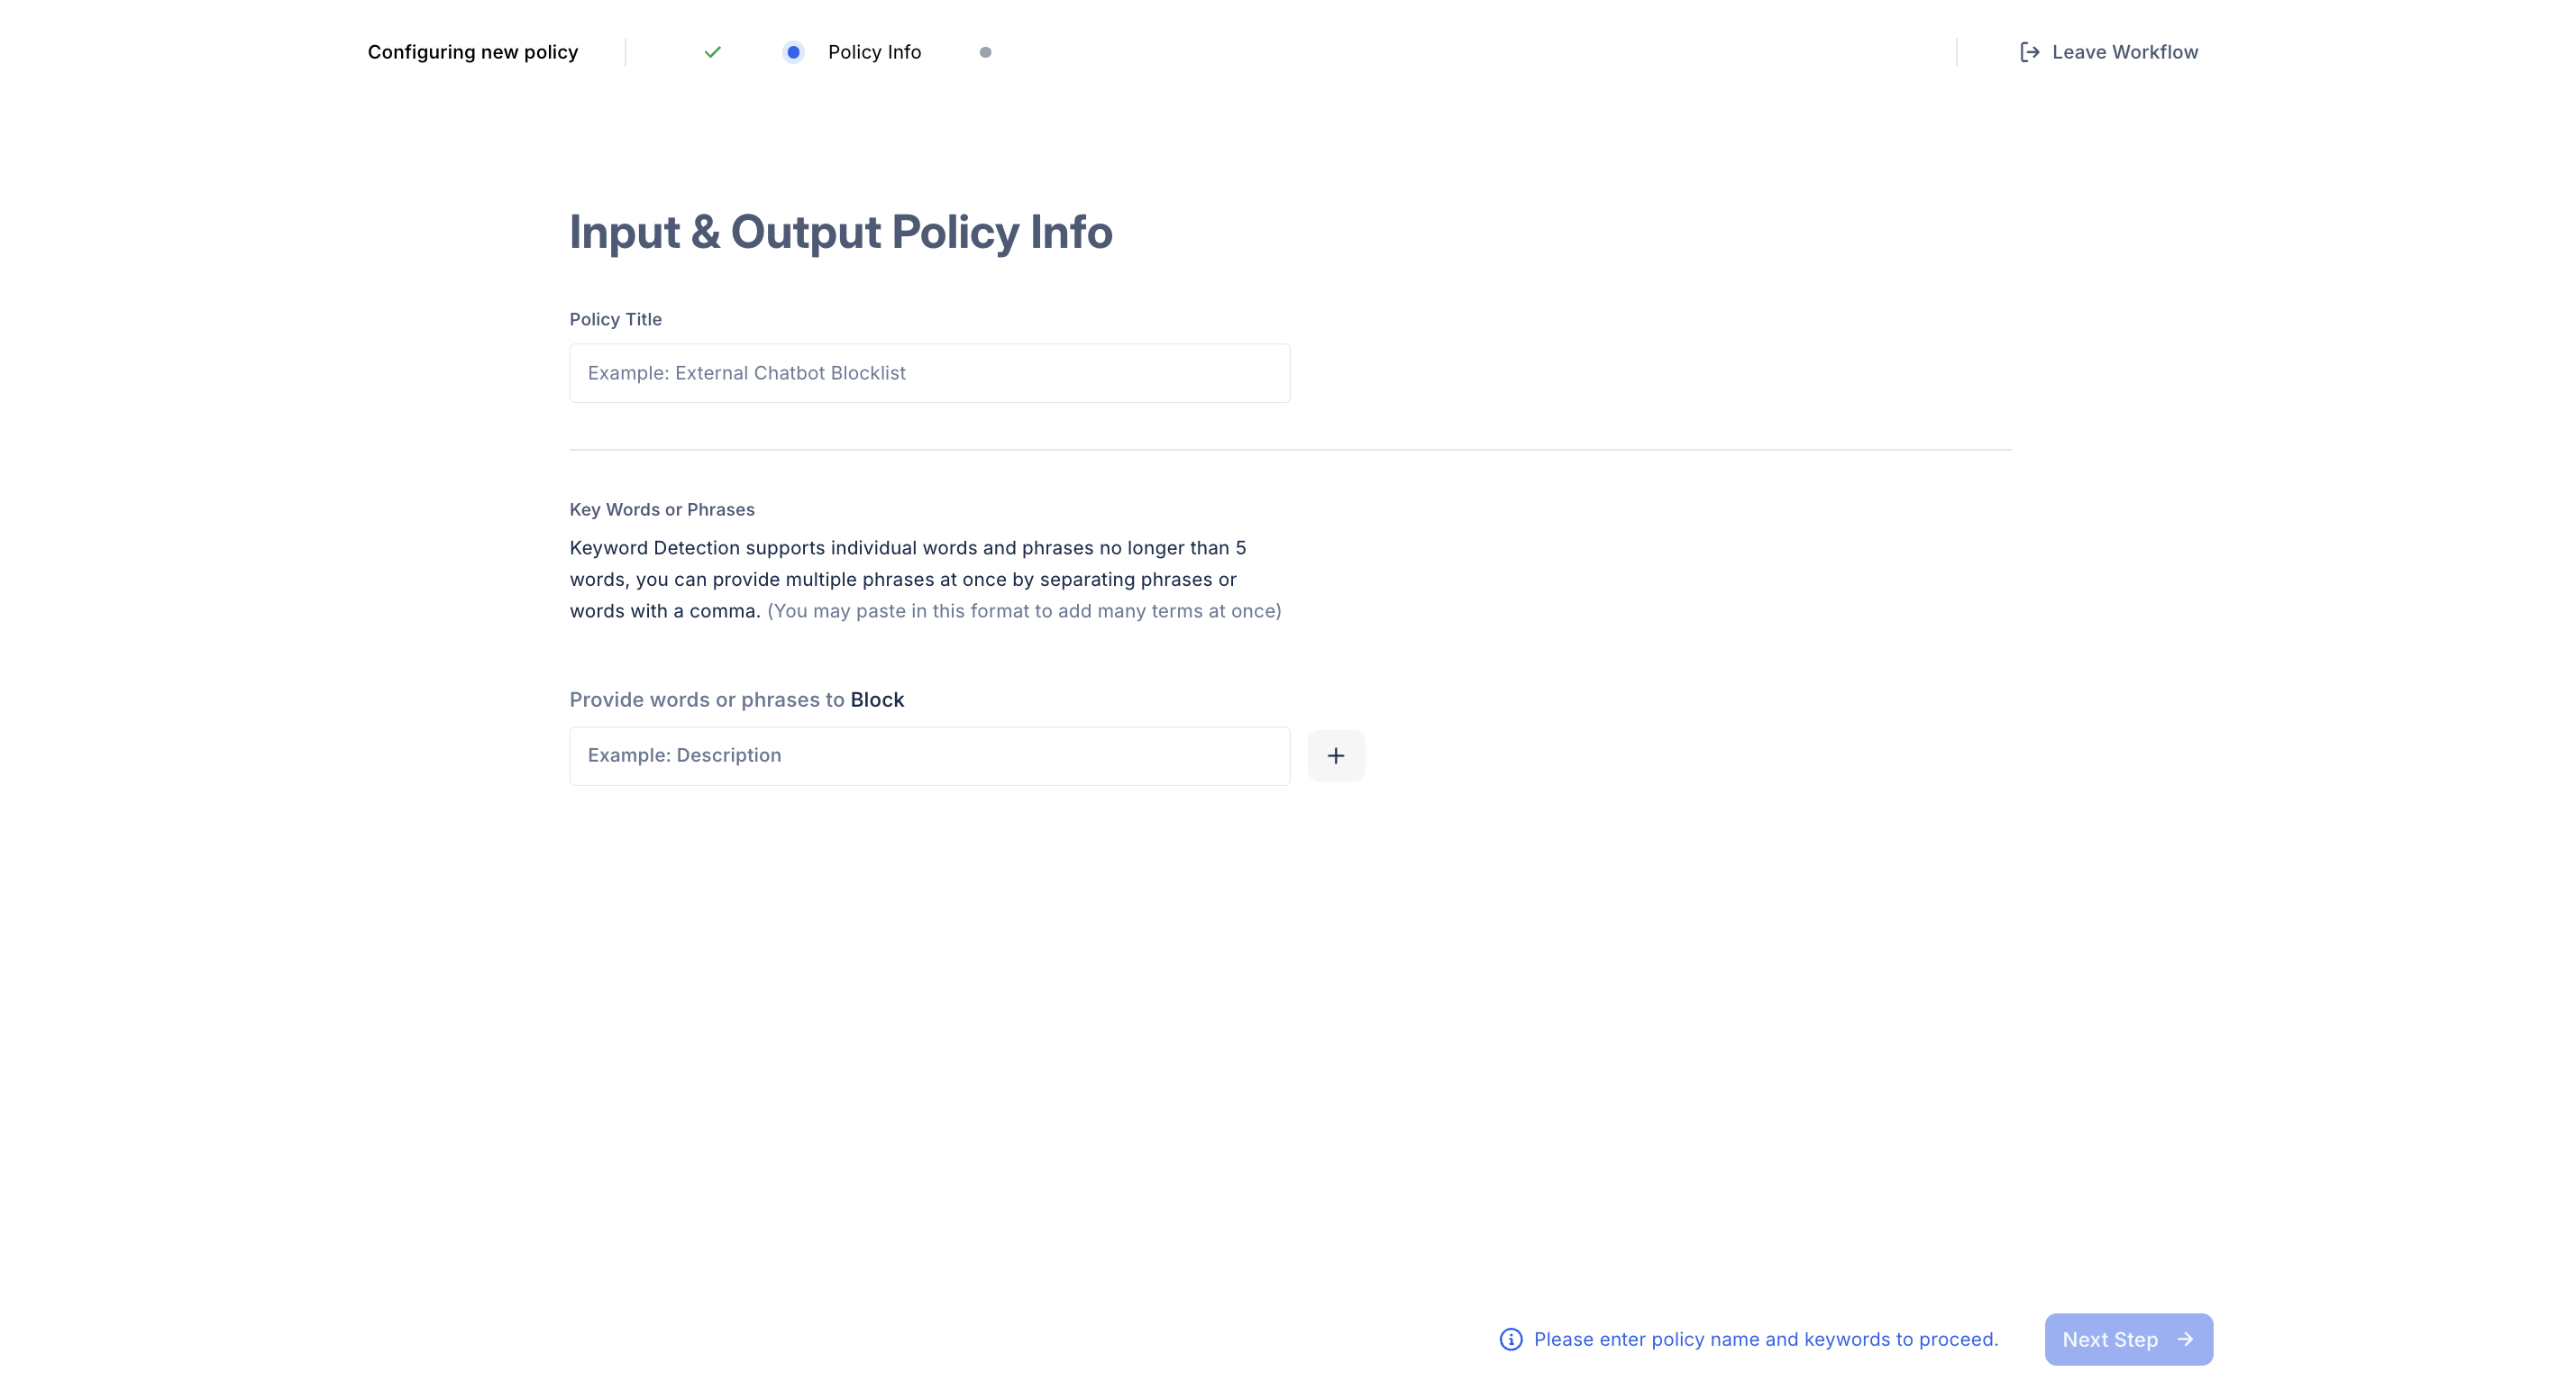Click 'Key Words or Phrases' label
2576x1390 pixels.
point(661,509)
